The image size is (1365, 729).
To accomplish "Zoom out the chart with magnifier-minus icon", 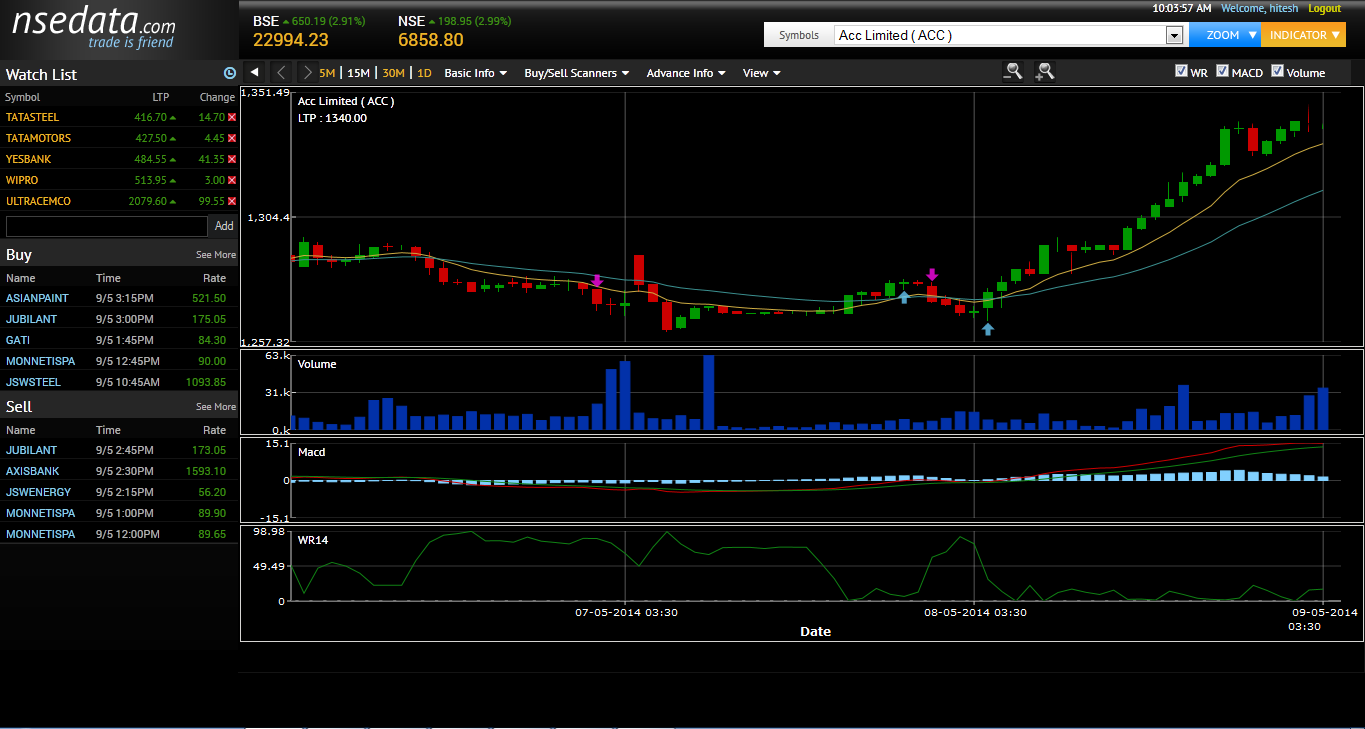I will (x=1013, y=71).
